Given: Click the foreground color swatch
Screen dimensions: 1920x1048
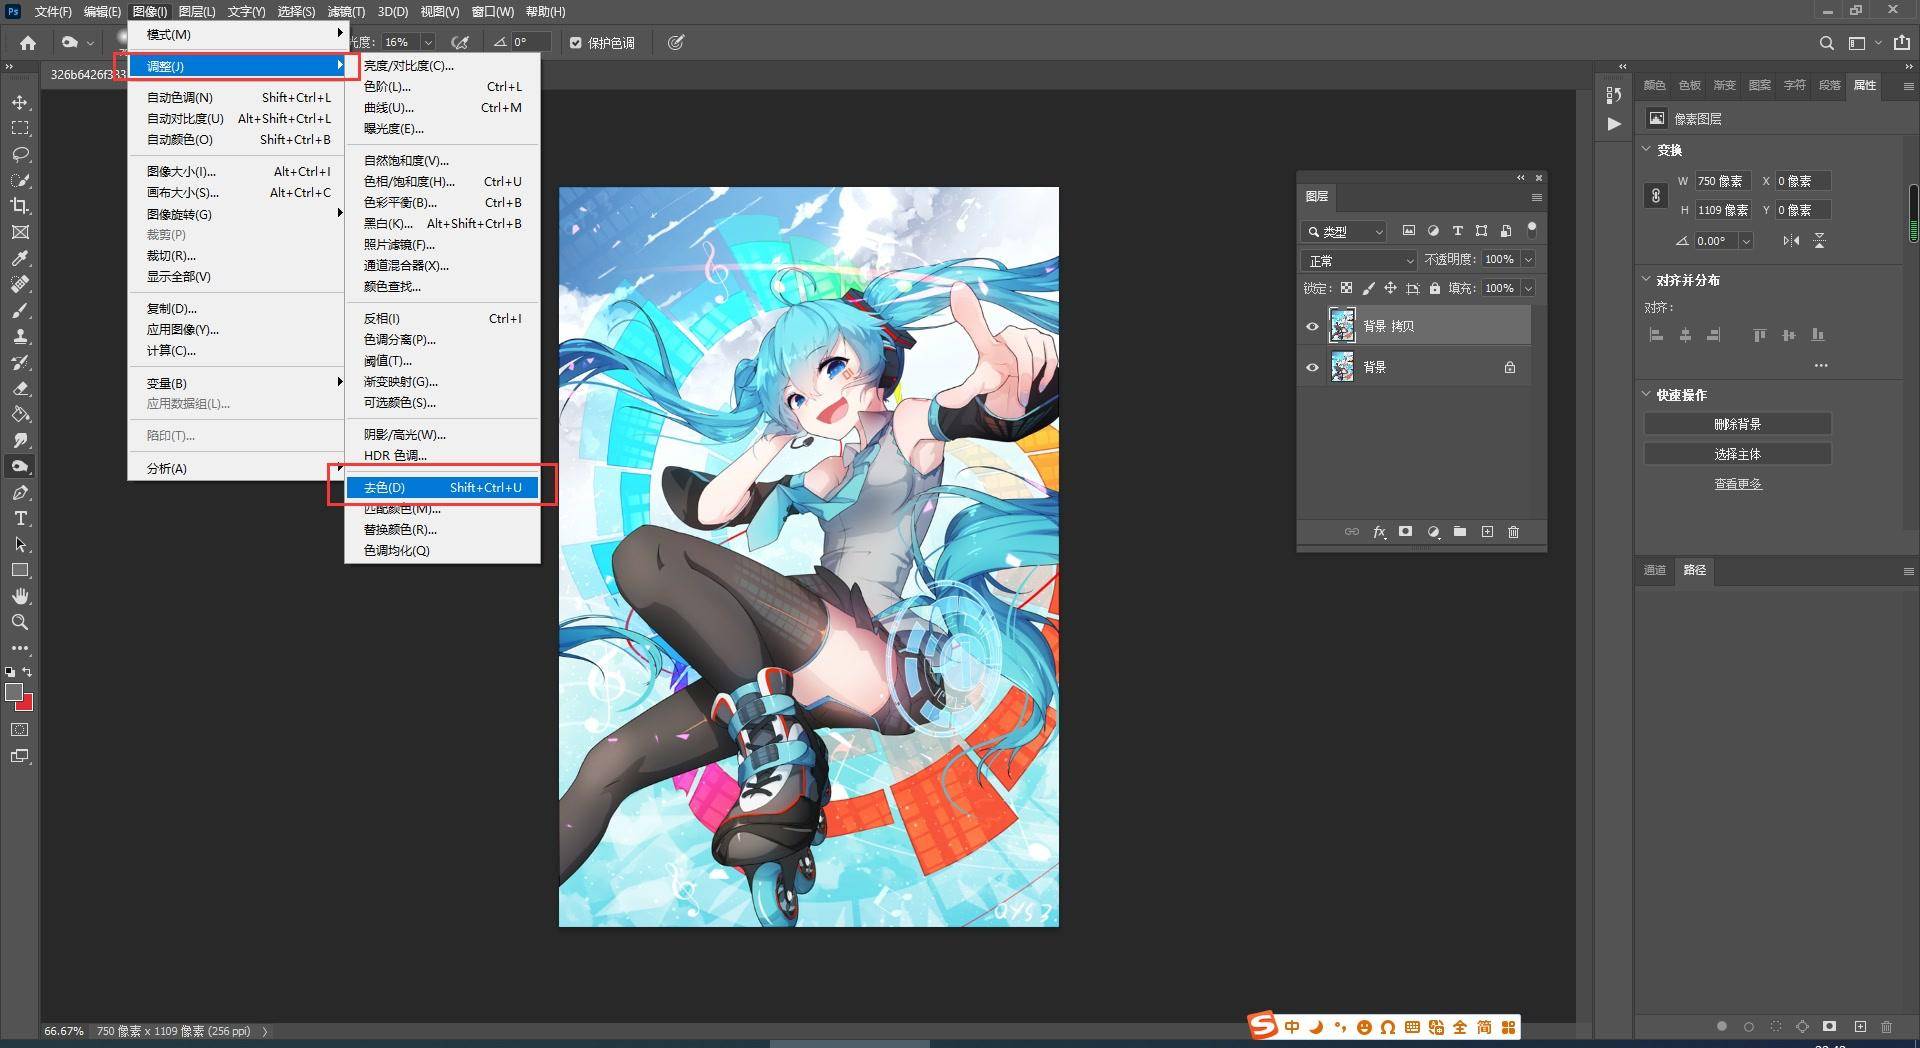Looking at the screenshot, I should pyautogui.click(x=14, y=692).
